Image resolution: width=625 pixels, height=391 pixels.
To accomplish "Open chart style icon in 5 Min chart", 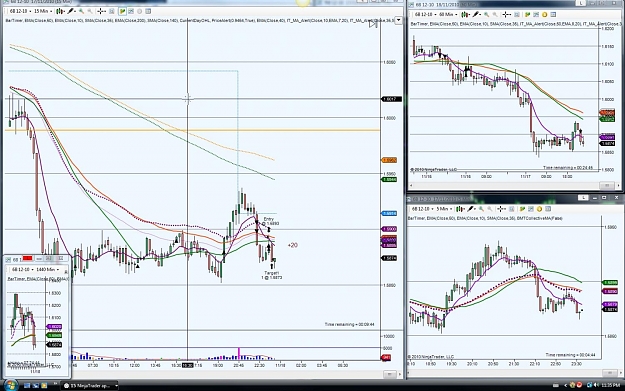I will click(460, 208).
